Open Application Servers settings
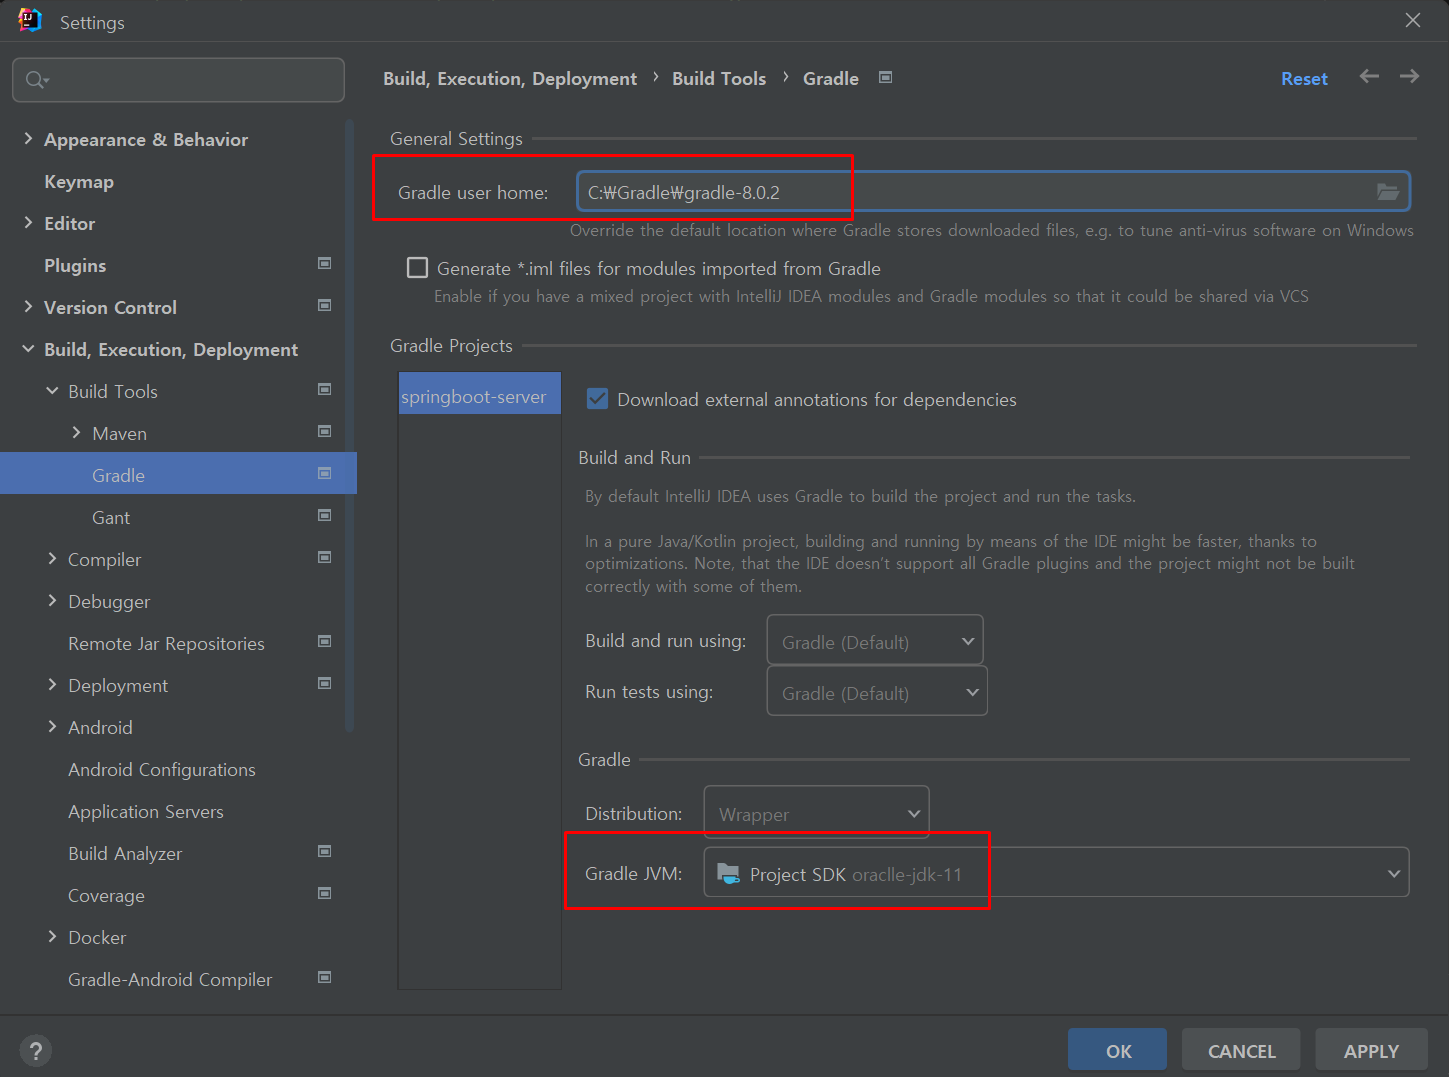1449x1077 pixels. click(146, 811)
